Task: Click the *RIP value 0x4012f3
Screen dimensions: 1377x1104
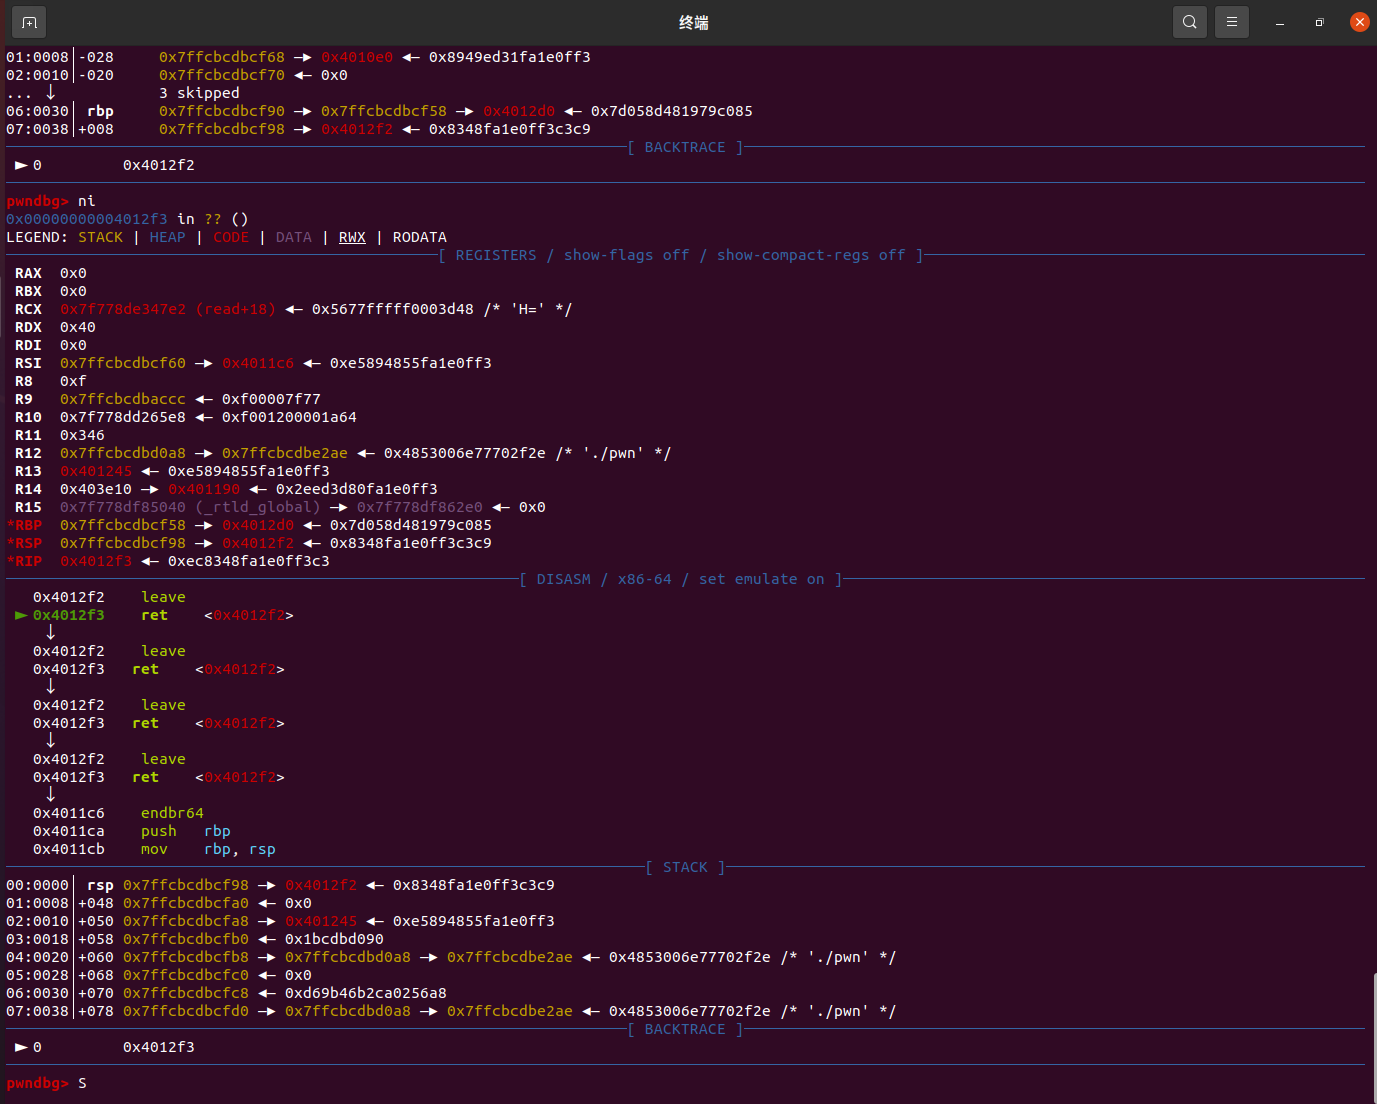Action: (x=96, y=561)
